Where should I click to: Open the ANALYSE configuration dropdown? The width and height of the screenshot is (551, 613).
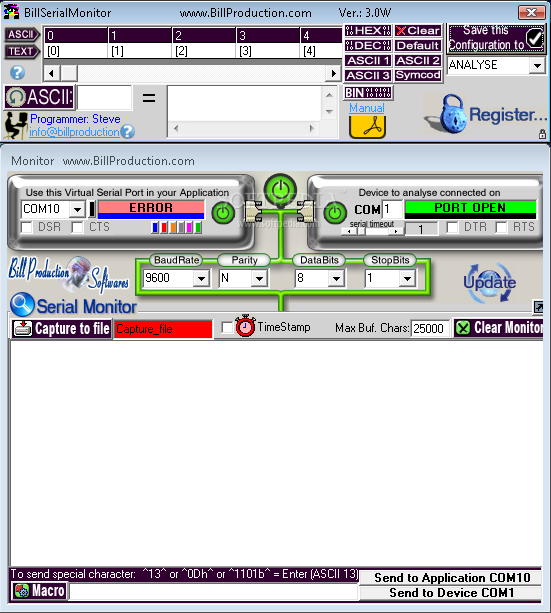click(537, 65)
